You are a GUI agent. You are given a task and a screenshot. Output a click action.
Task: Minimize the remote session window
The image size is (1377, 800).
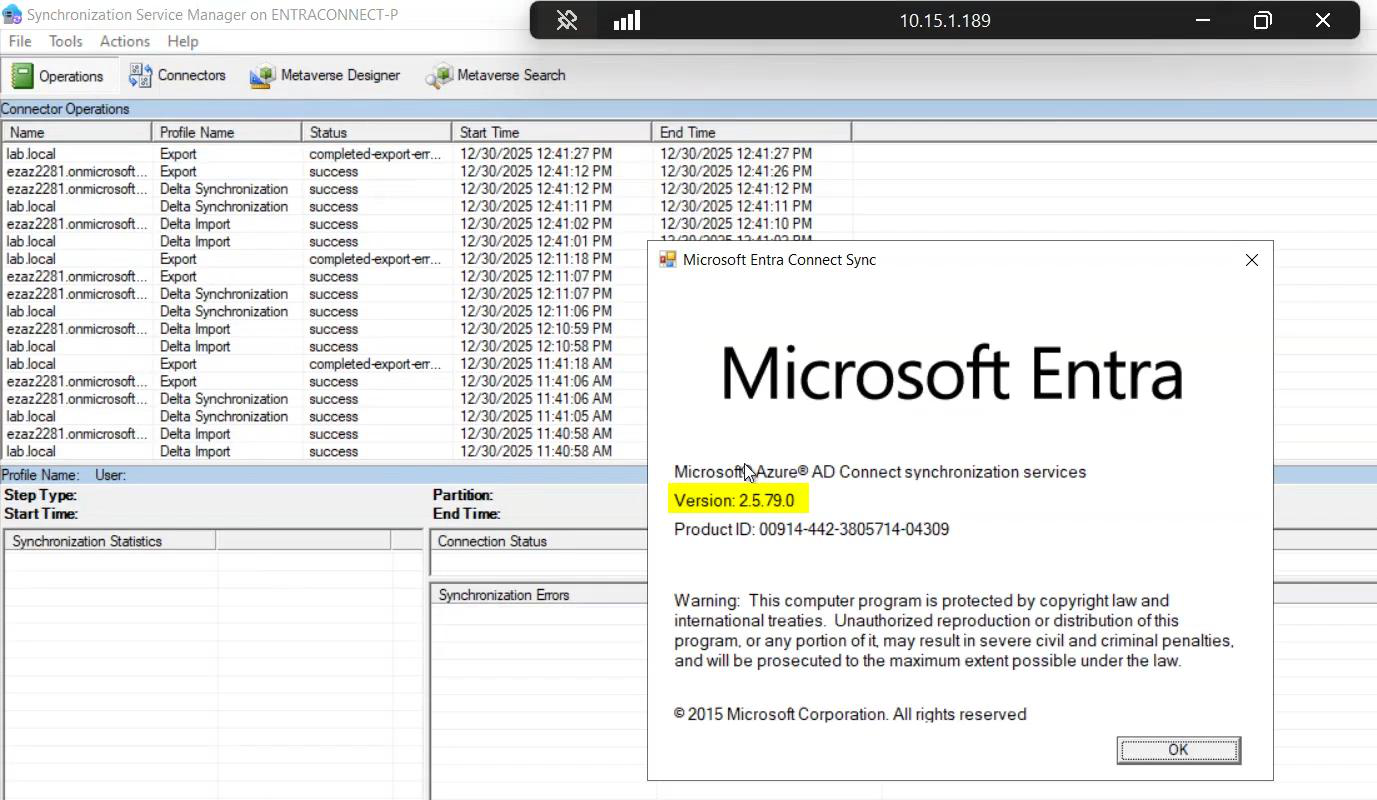coord(1203,20)
